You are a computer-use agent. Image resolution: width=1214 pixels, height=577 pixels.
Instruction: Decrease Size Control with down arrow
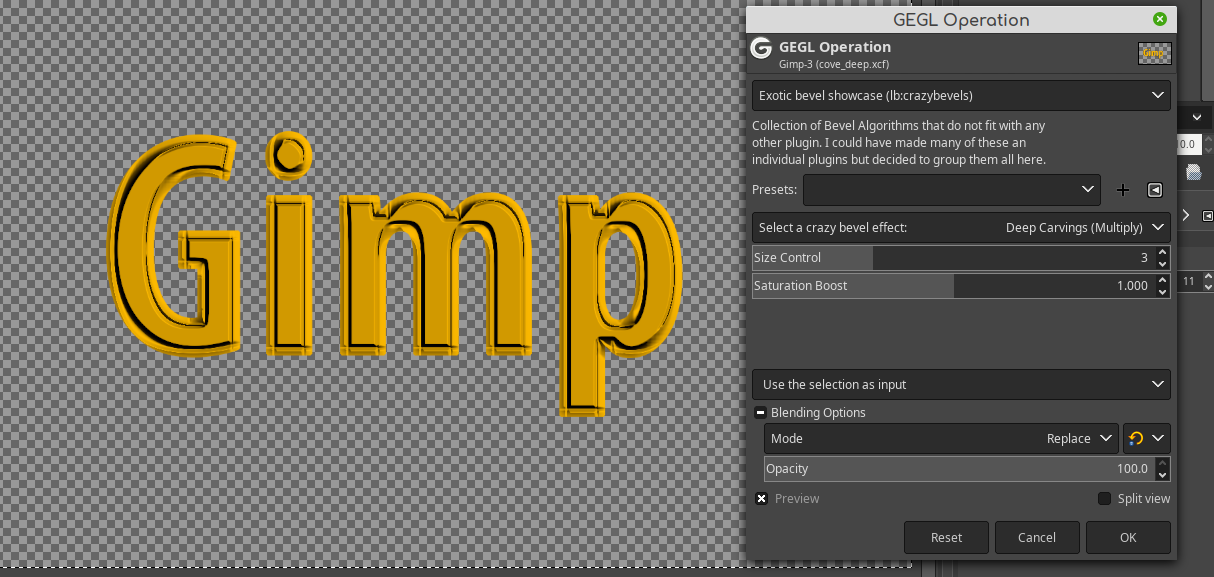(x=1162, y=263)
